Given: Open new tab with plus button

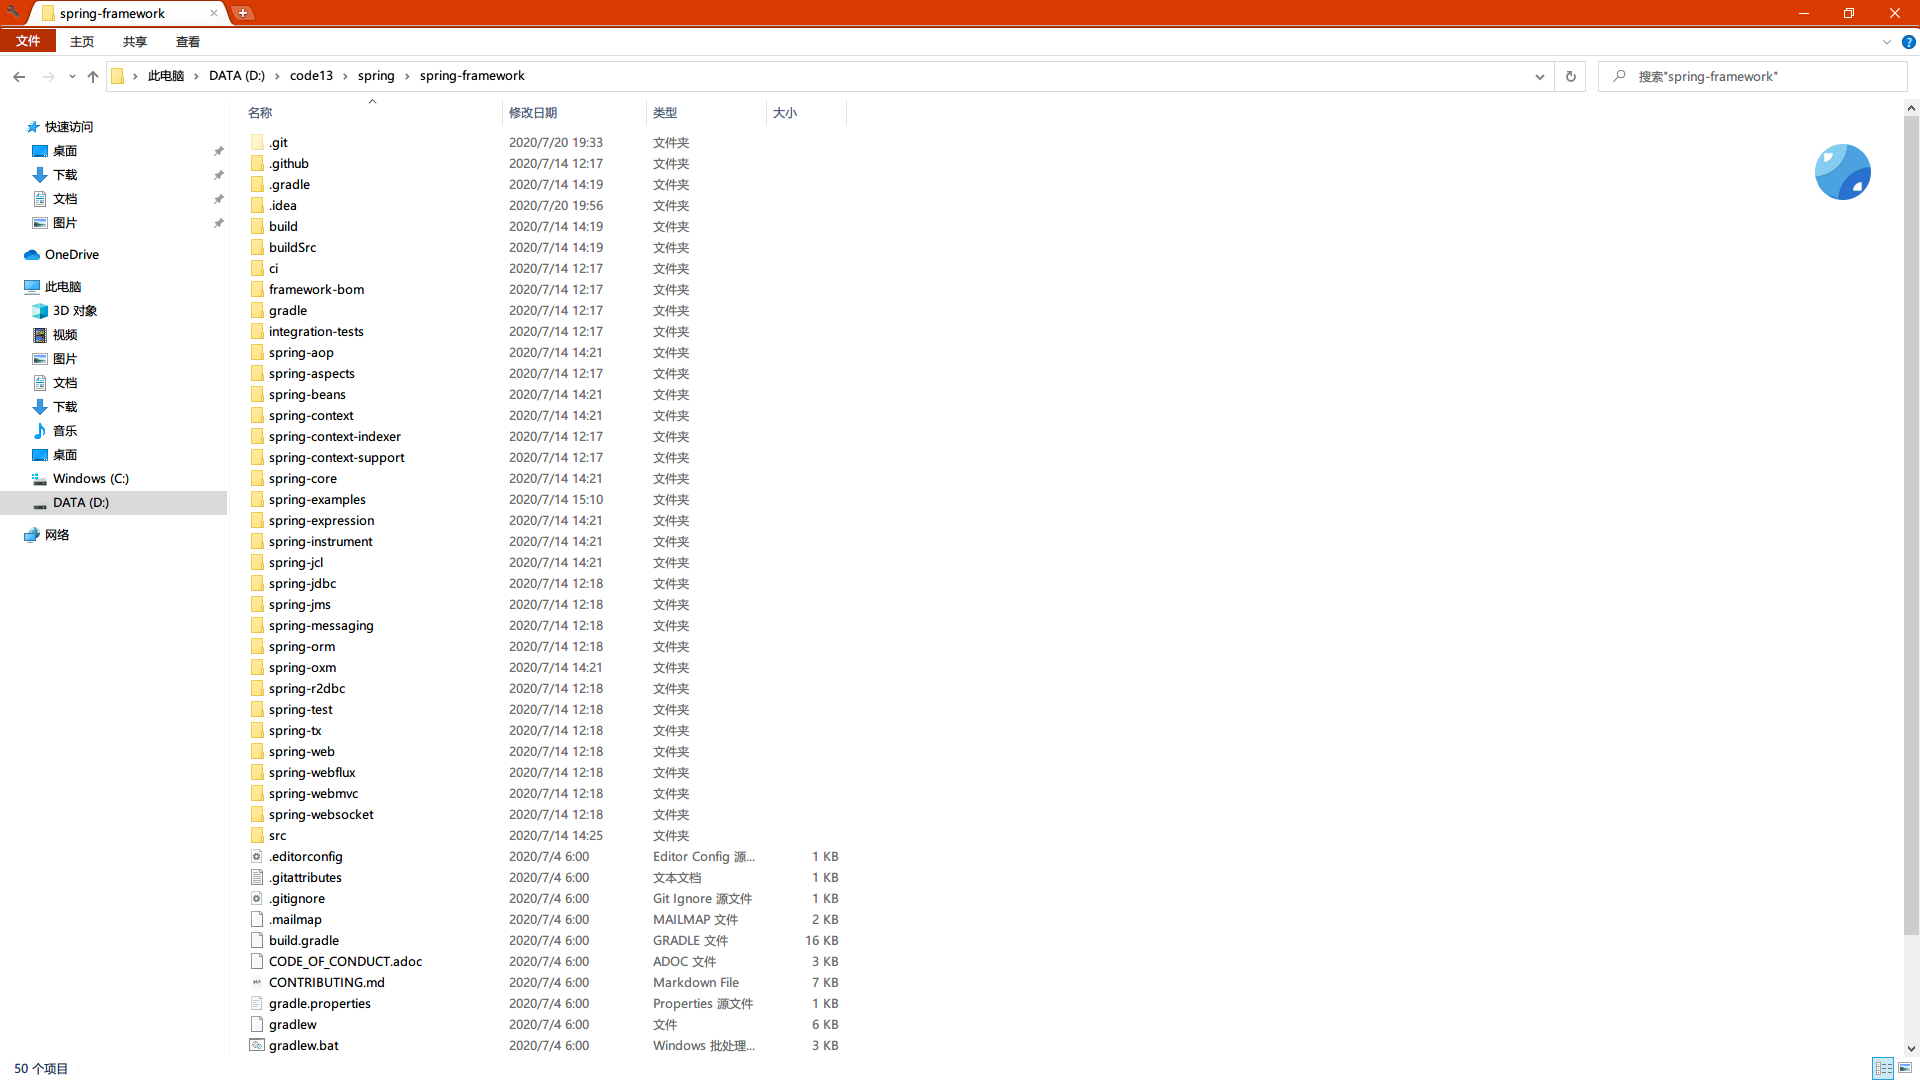Looking at the screenshot, I should click(x=243, y=13).
